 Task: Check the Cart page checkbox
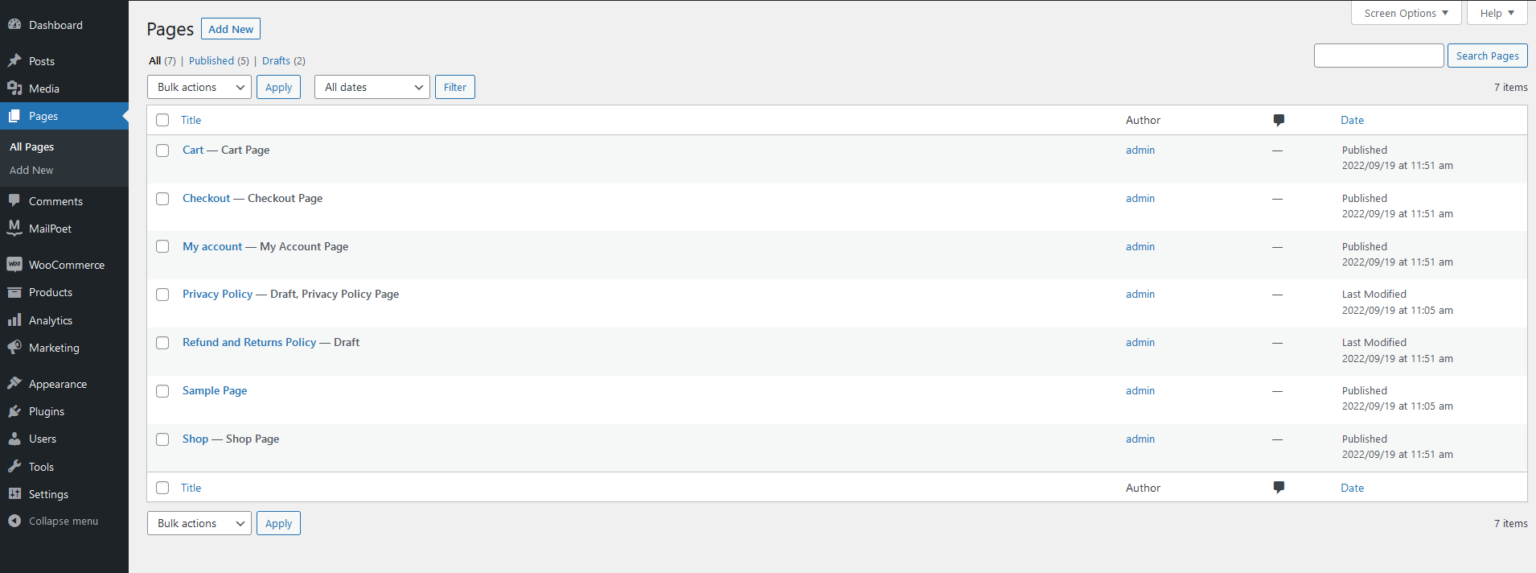click(162, 151)
